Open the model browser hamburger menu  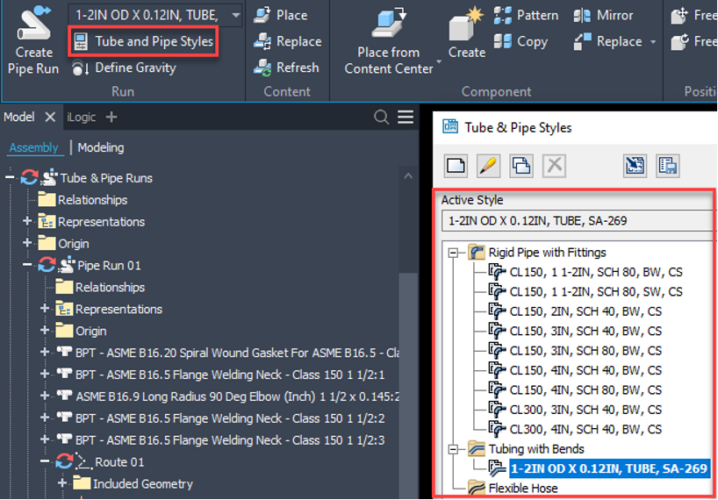click(405, 118)
